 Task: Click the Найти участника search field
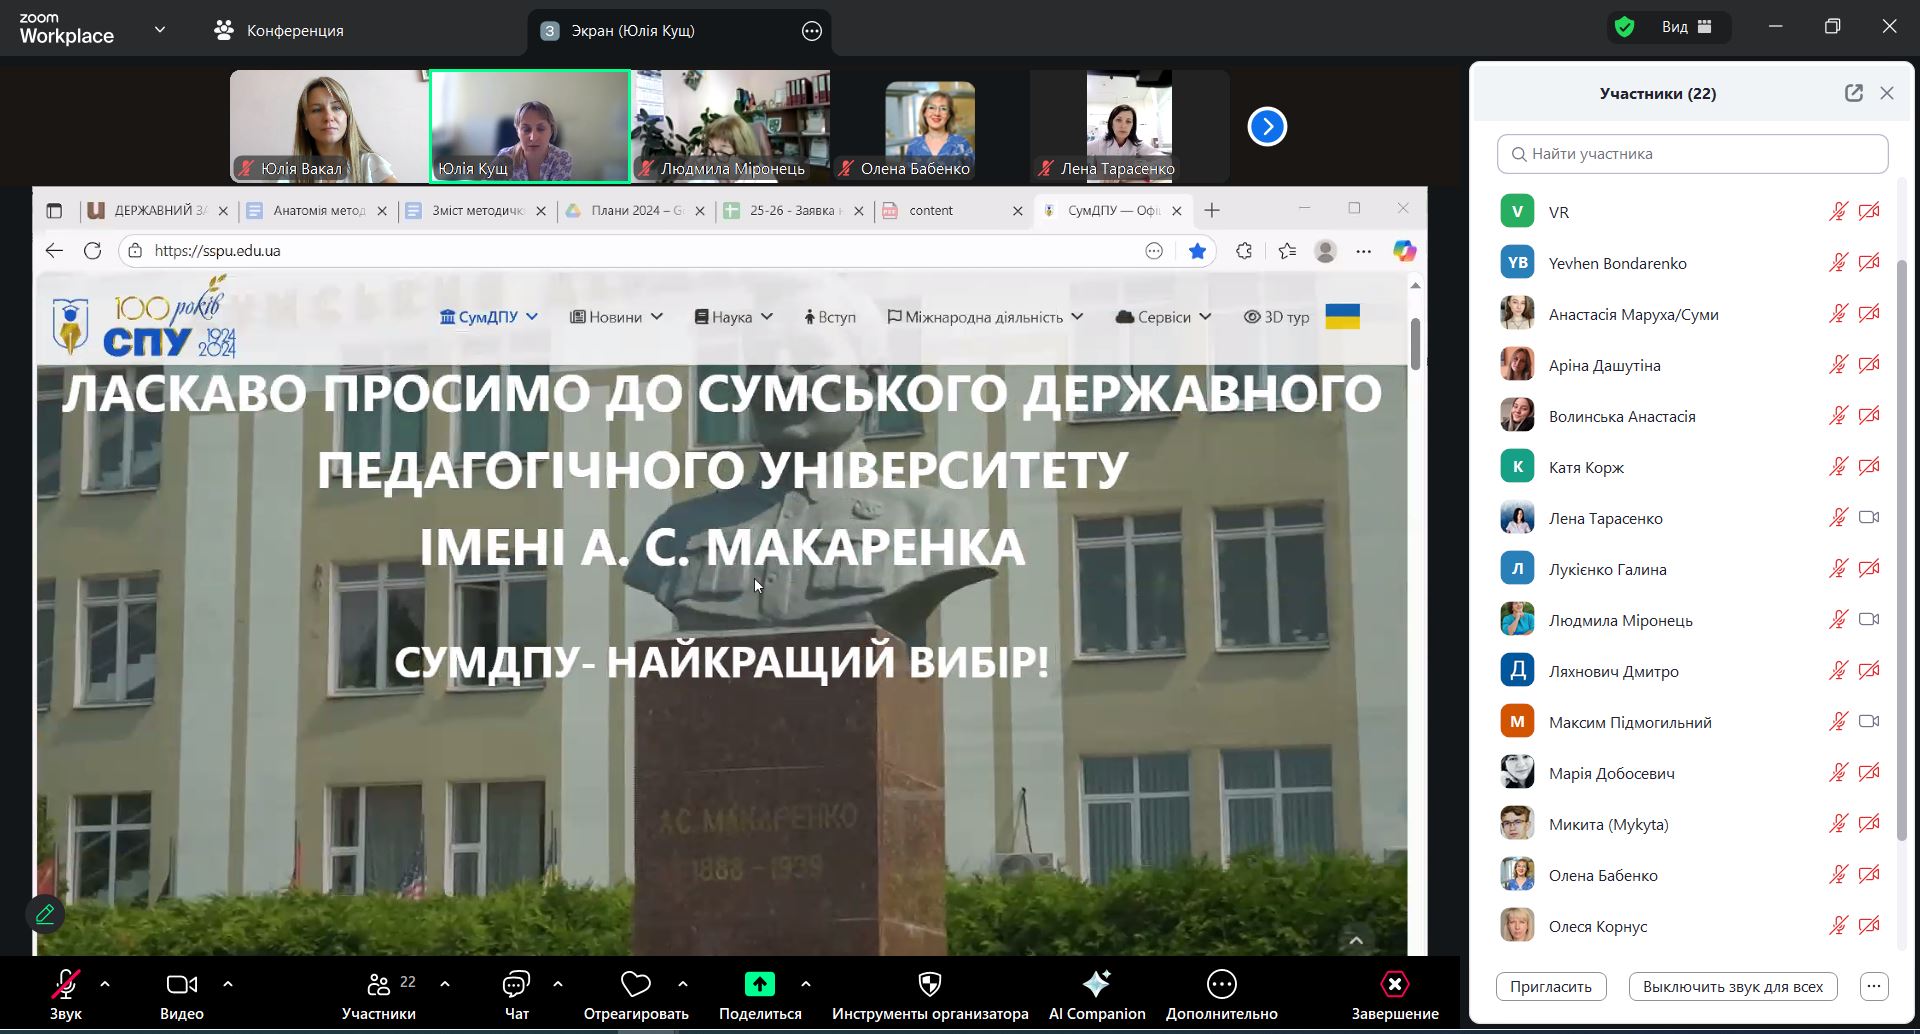[x=1692, y=154]
